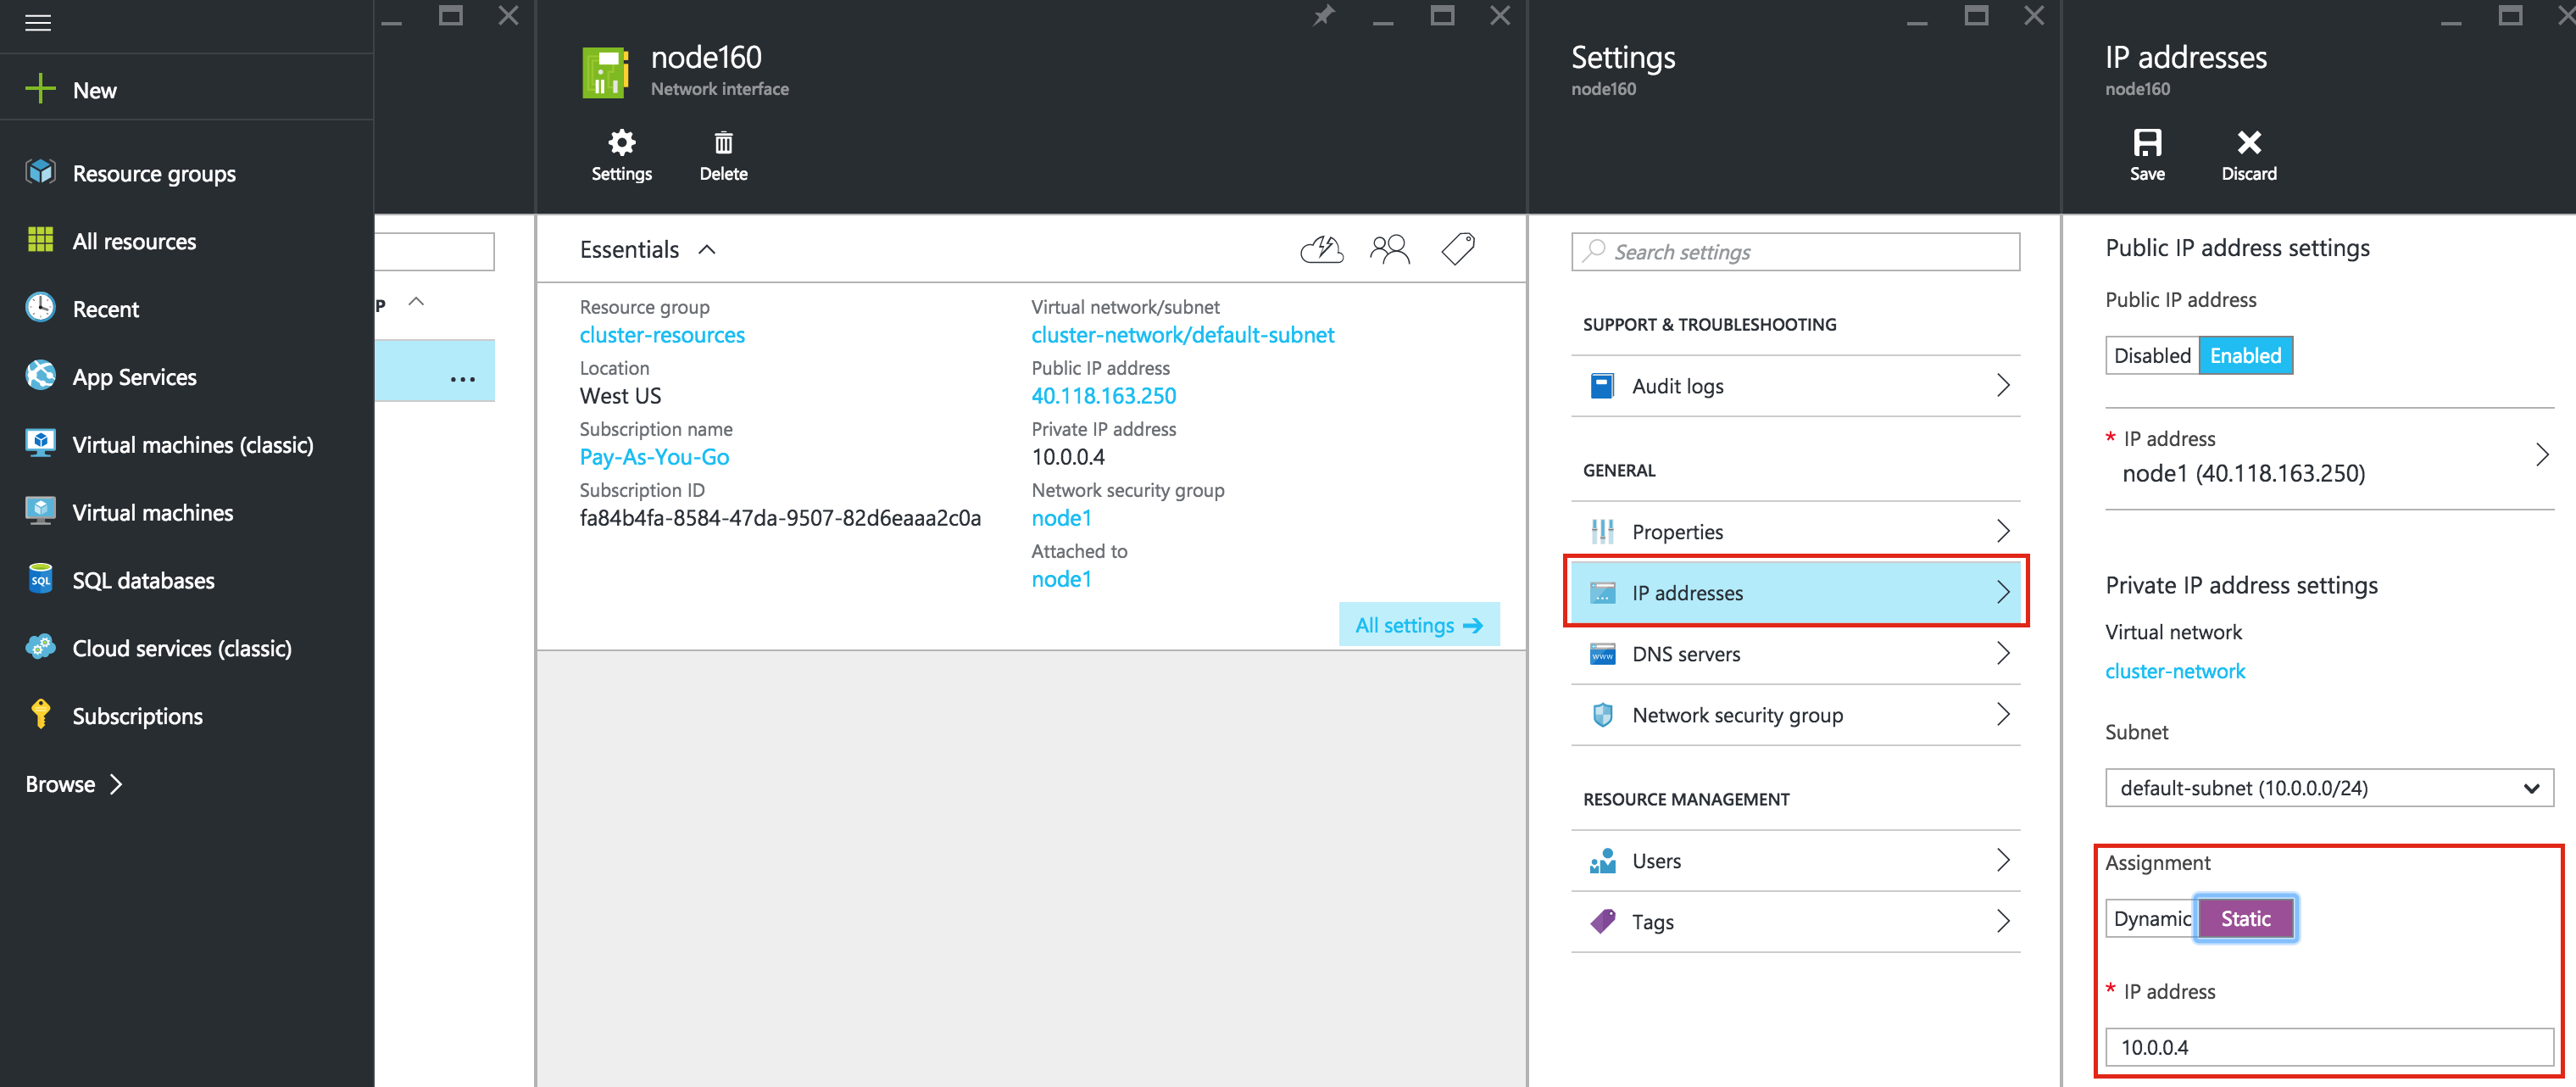
Task: Click the Subscriptions key icon
Action: [40, 714]
